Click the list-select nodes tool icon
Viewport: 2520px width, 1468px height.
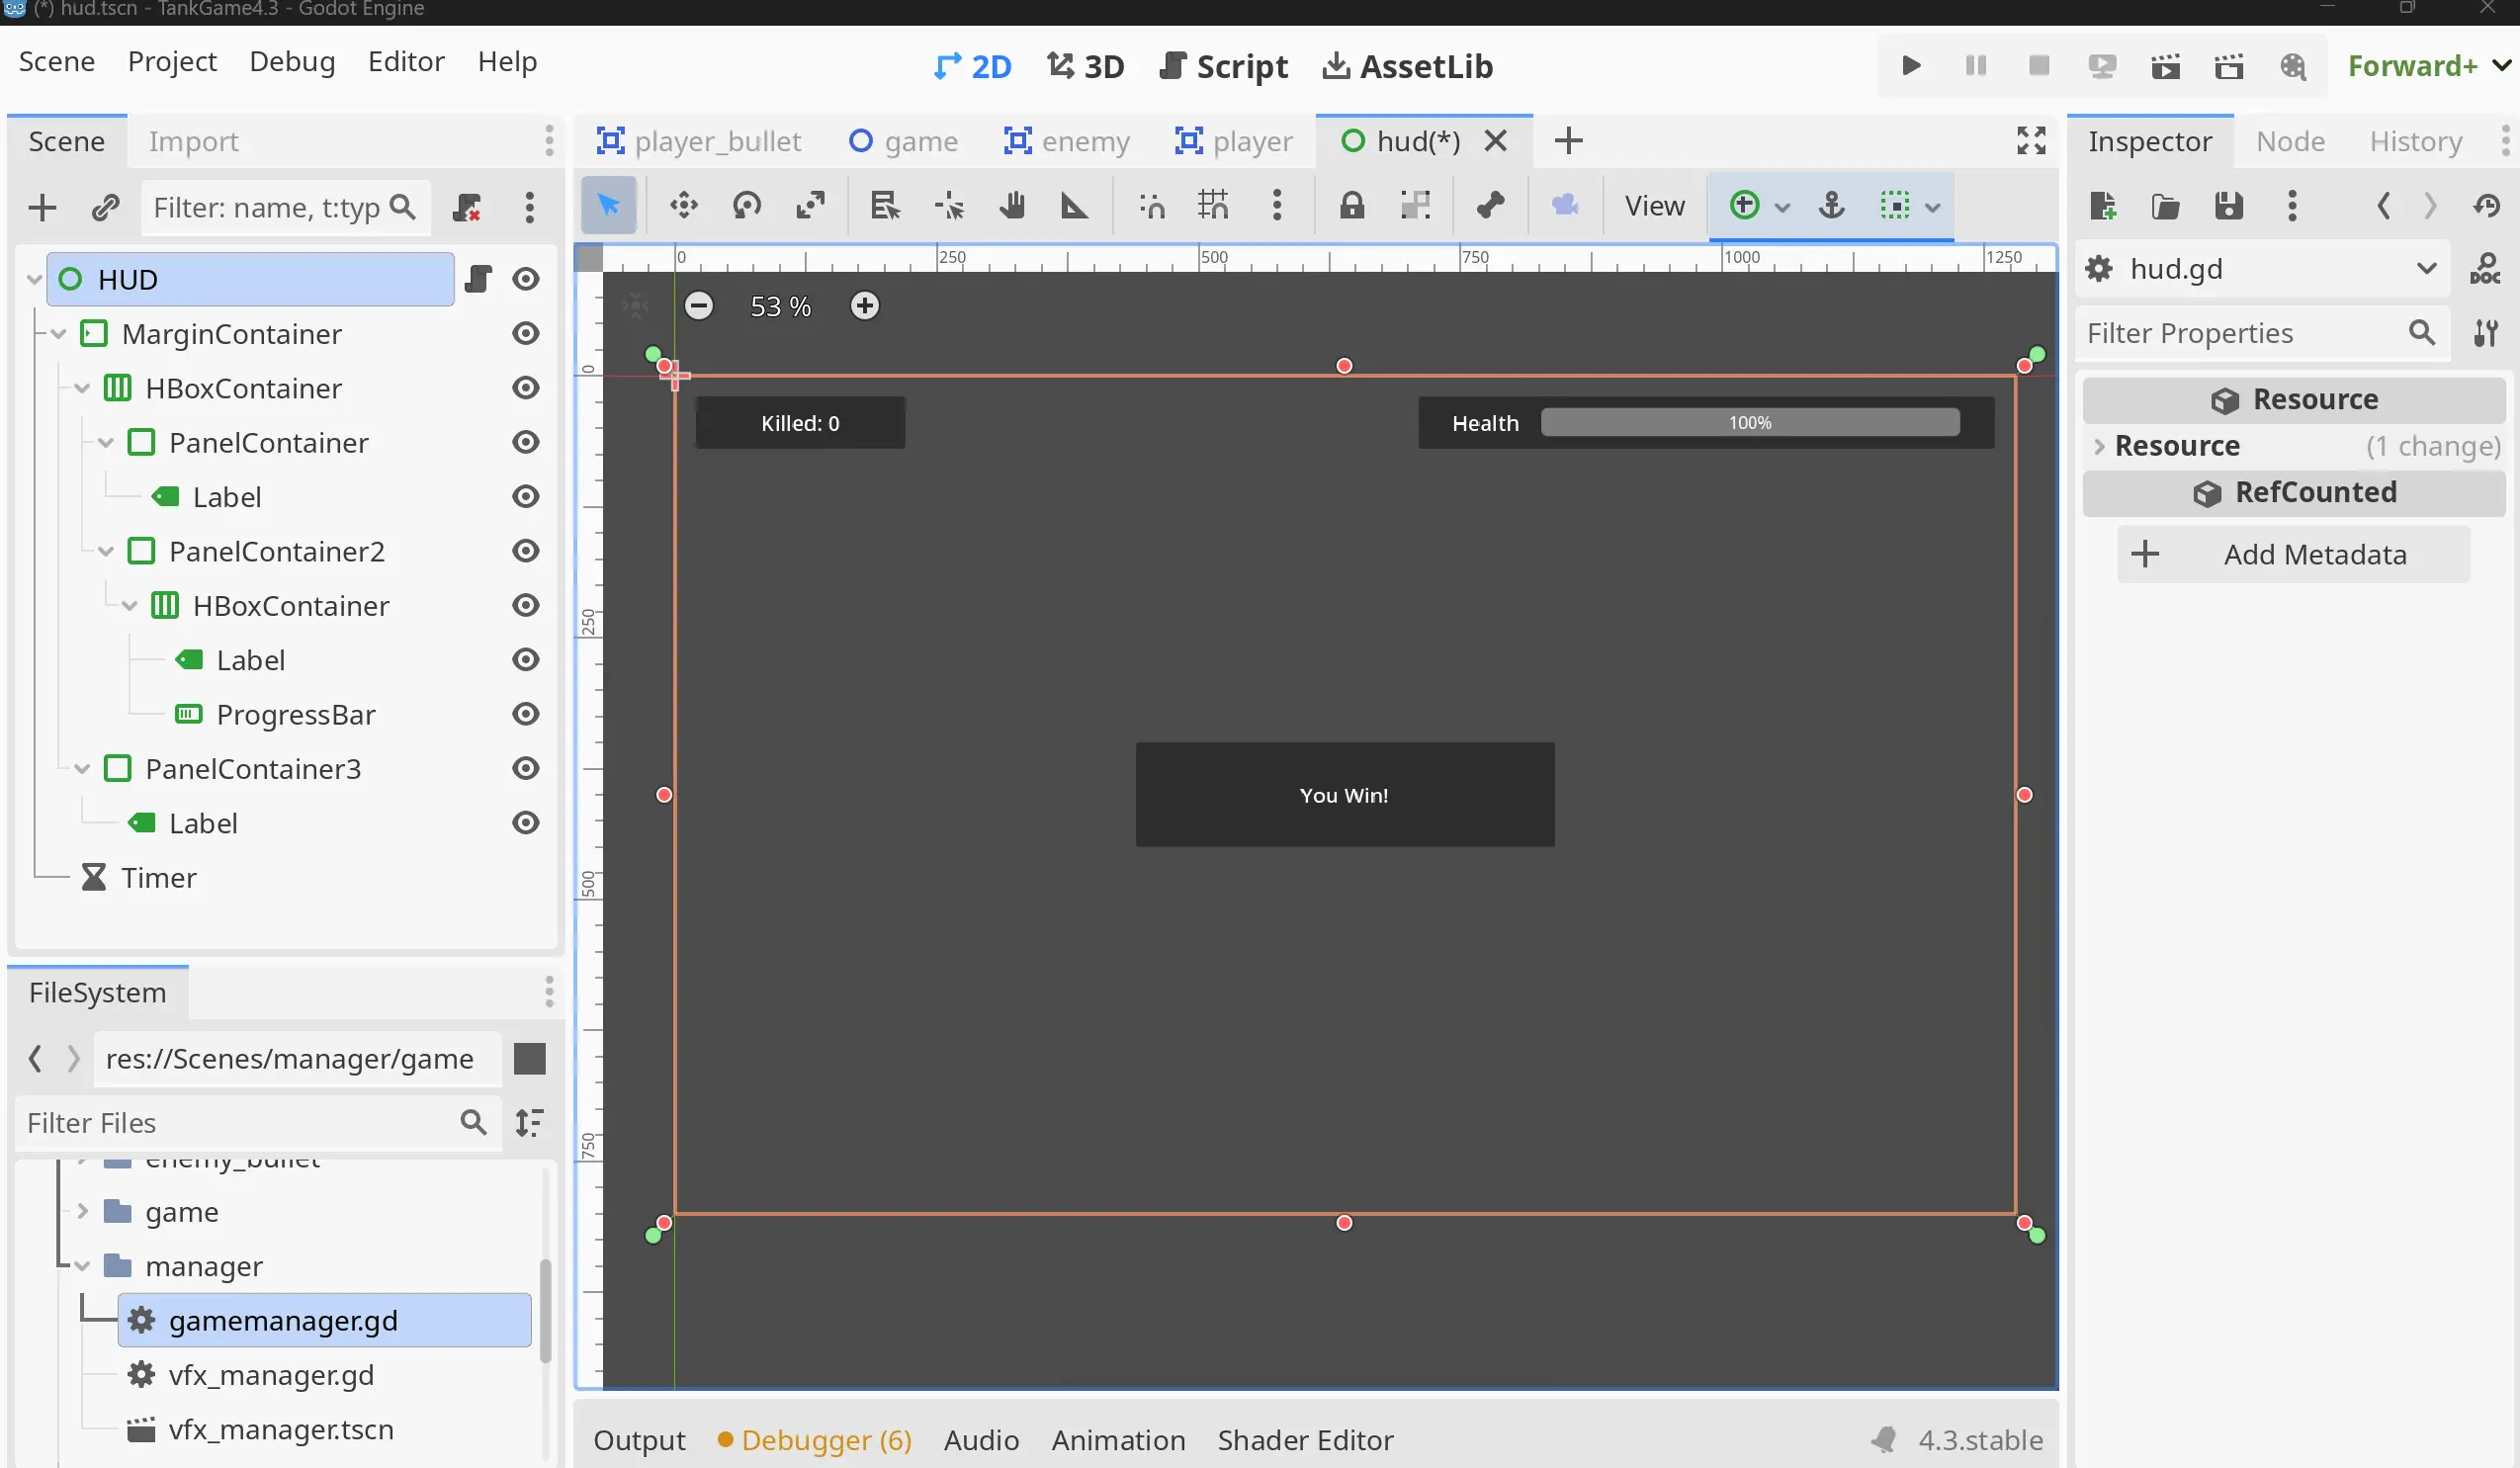click(885, 205)
